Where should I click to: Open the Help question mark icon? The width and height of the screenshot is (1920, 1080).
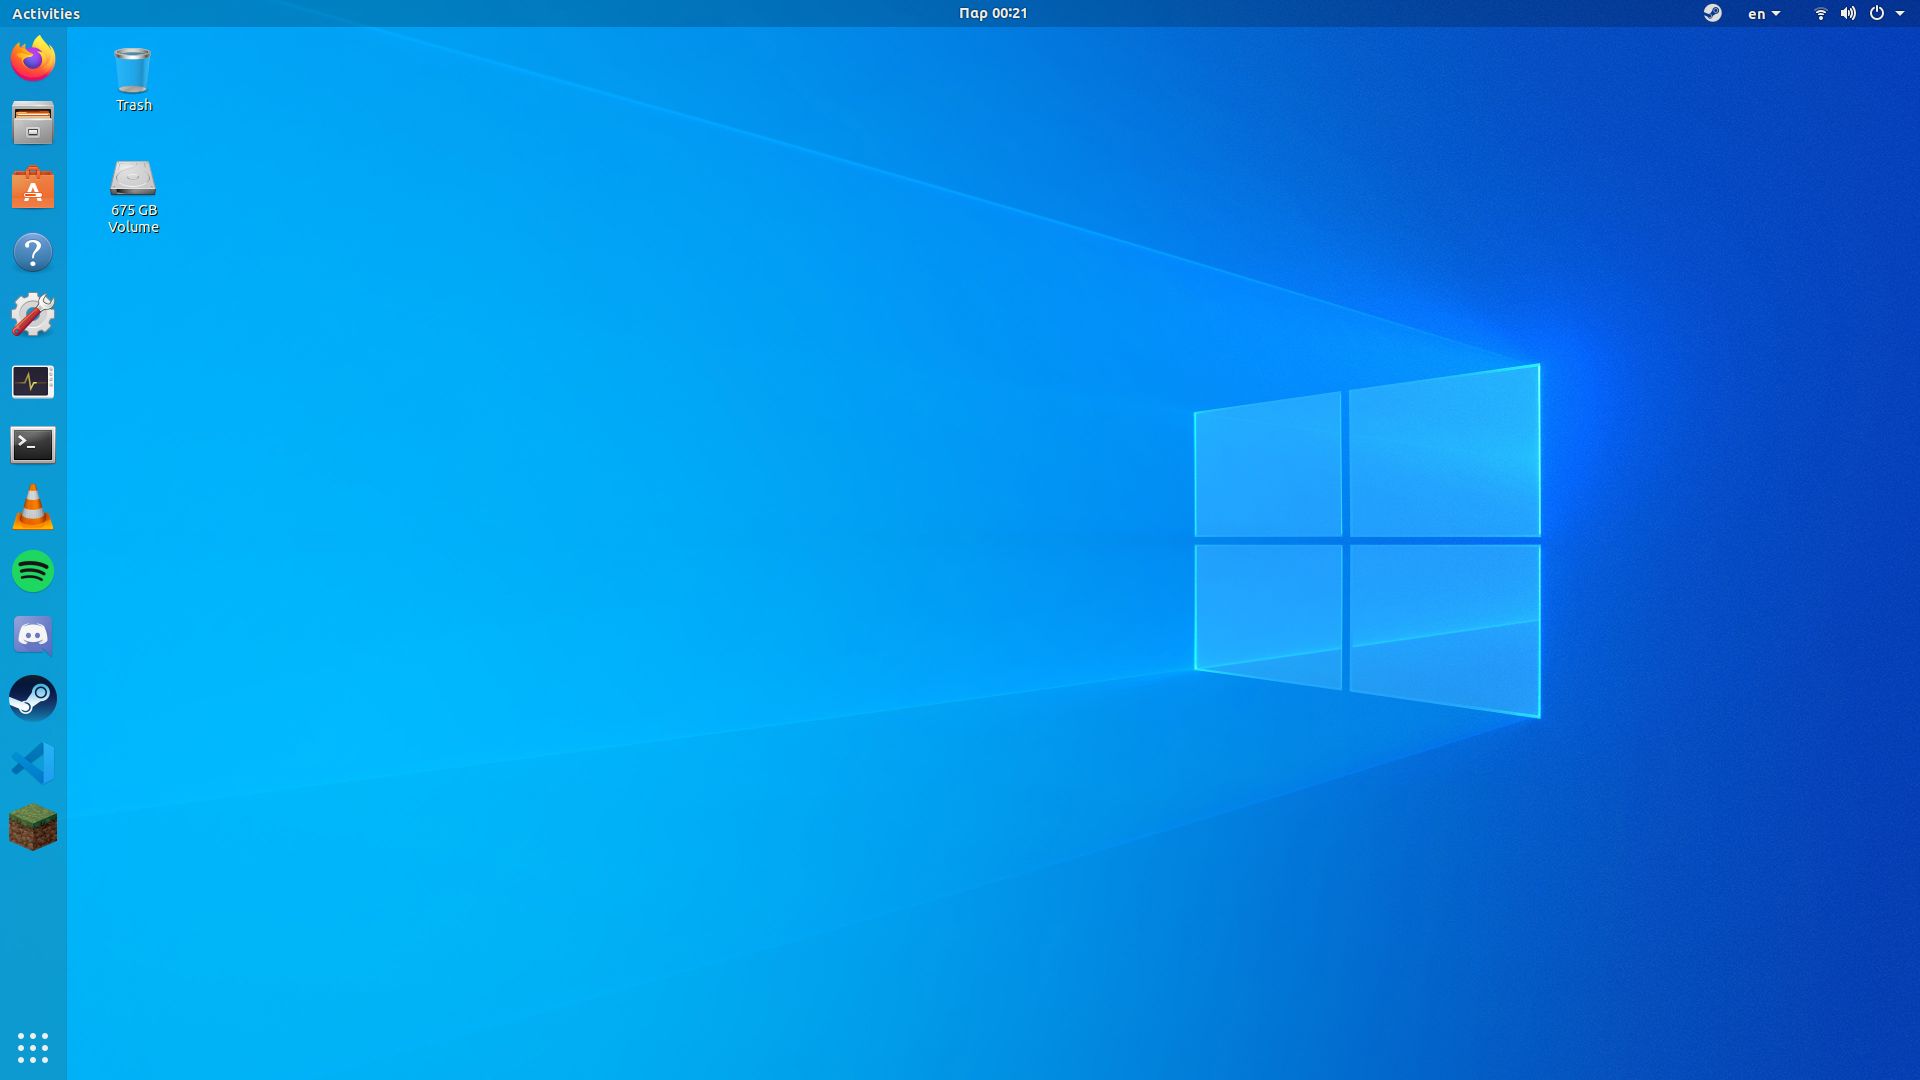(33, 252)
